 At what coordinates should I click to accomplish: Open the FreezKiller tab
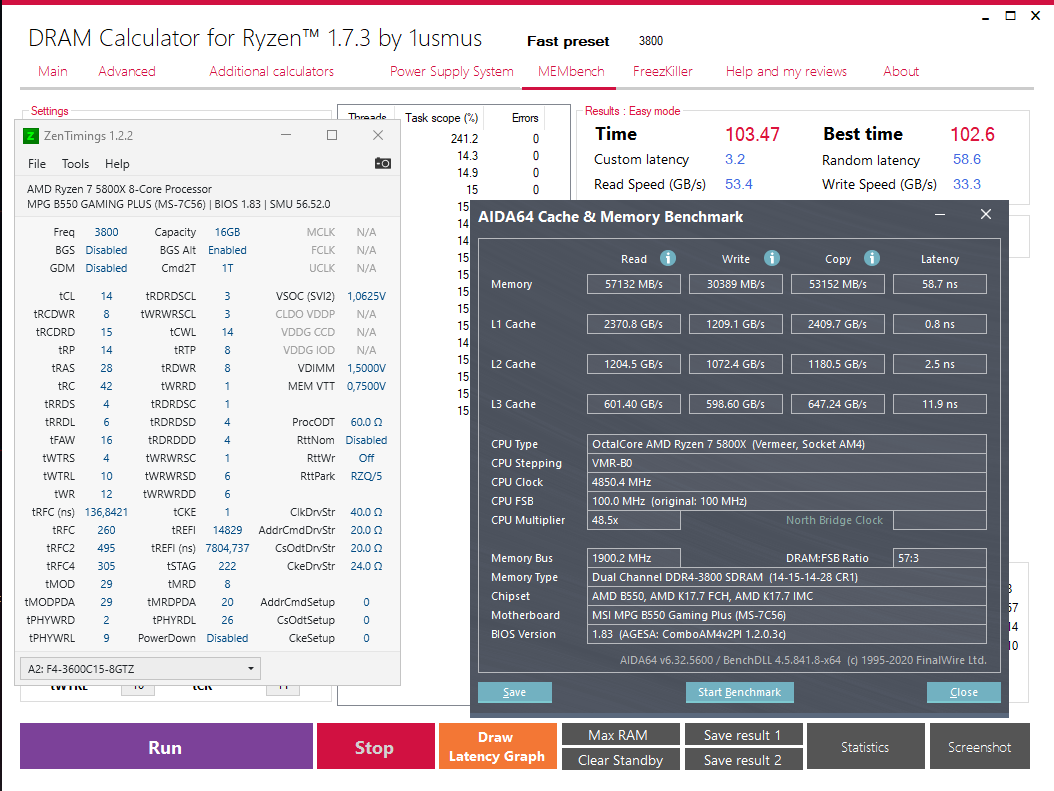pyautogui.click(x=663, y=71)
